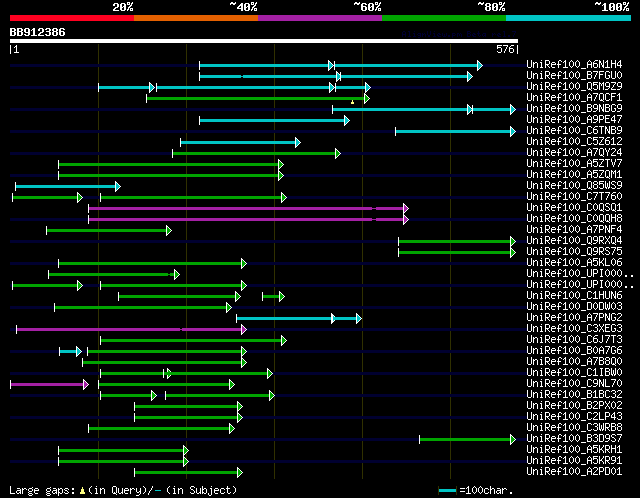Image resolution: width=640 pixels, height=498 pixels.
Task: Select the UniRef100_A7PNG2 label
Action: 574,318
